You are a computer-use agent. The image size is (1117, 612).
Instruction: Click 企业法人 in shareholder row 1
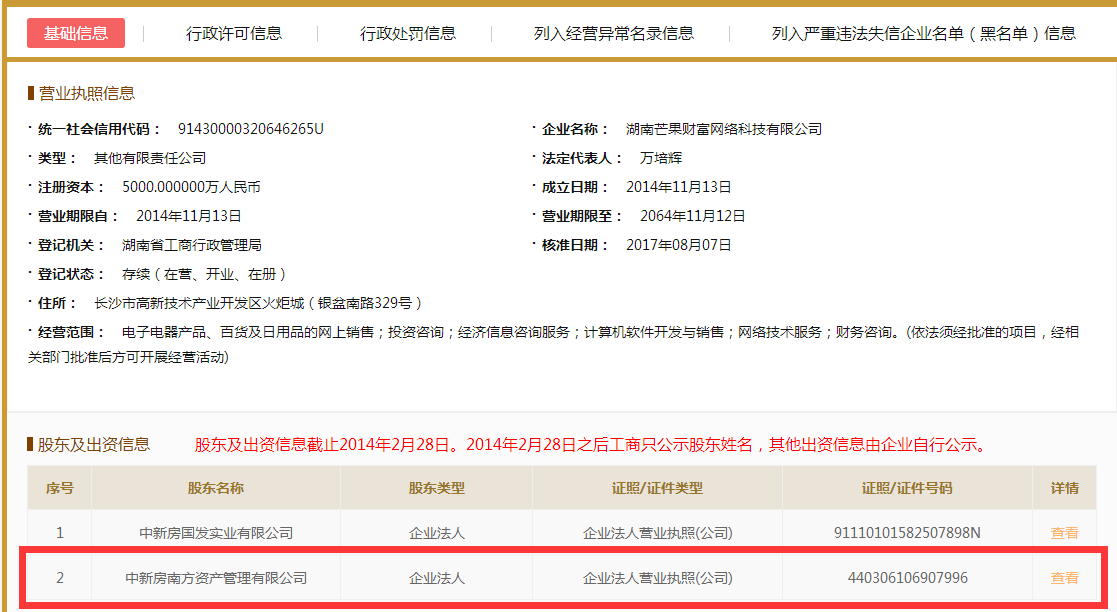(437, 533)
